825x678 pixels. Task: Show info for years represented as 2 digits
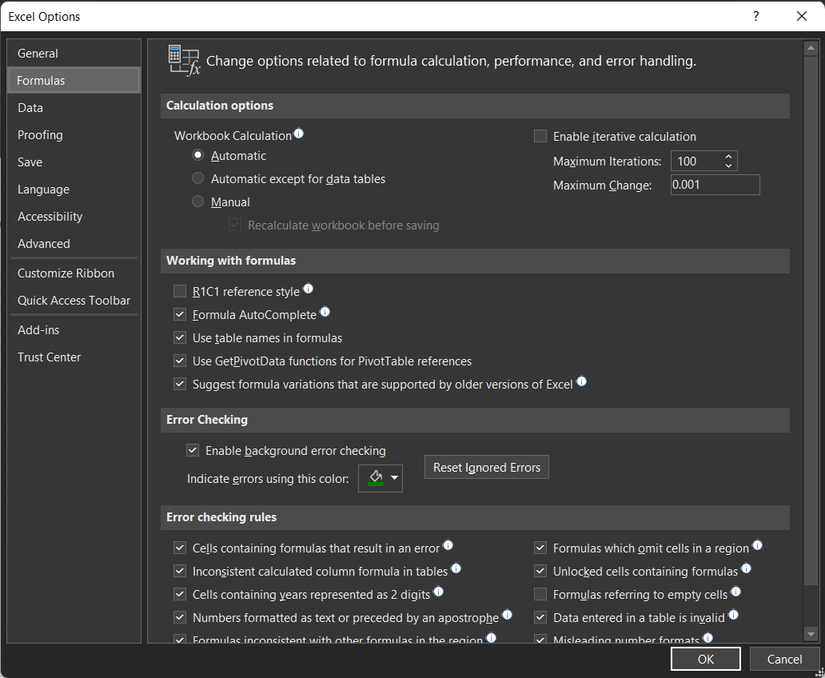tap(438, 592)
